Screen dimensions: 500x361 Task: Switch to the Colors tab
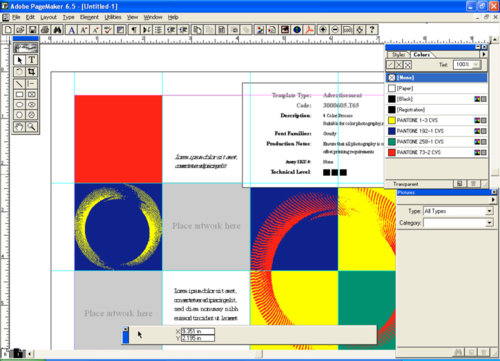(x=422, y=54)
